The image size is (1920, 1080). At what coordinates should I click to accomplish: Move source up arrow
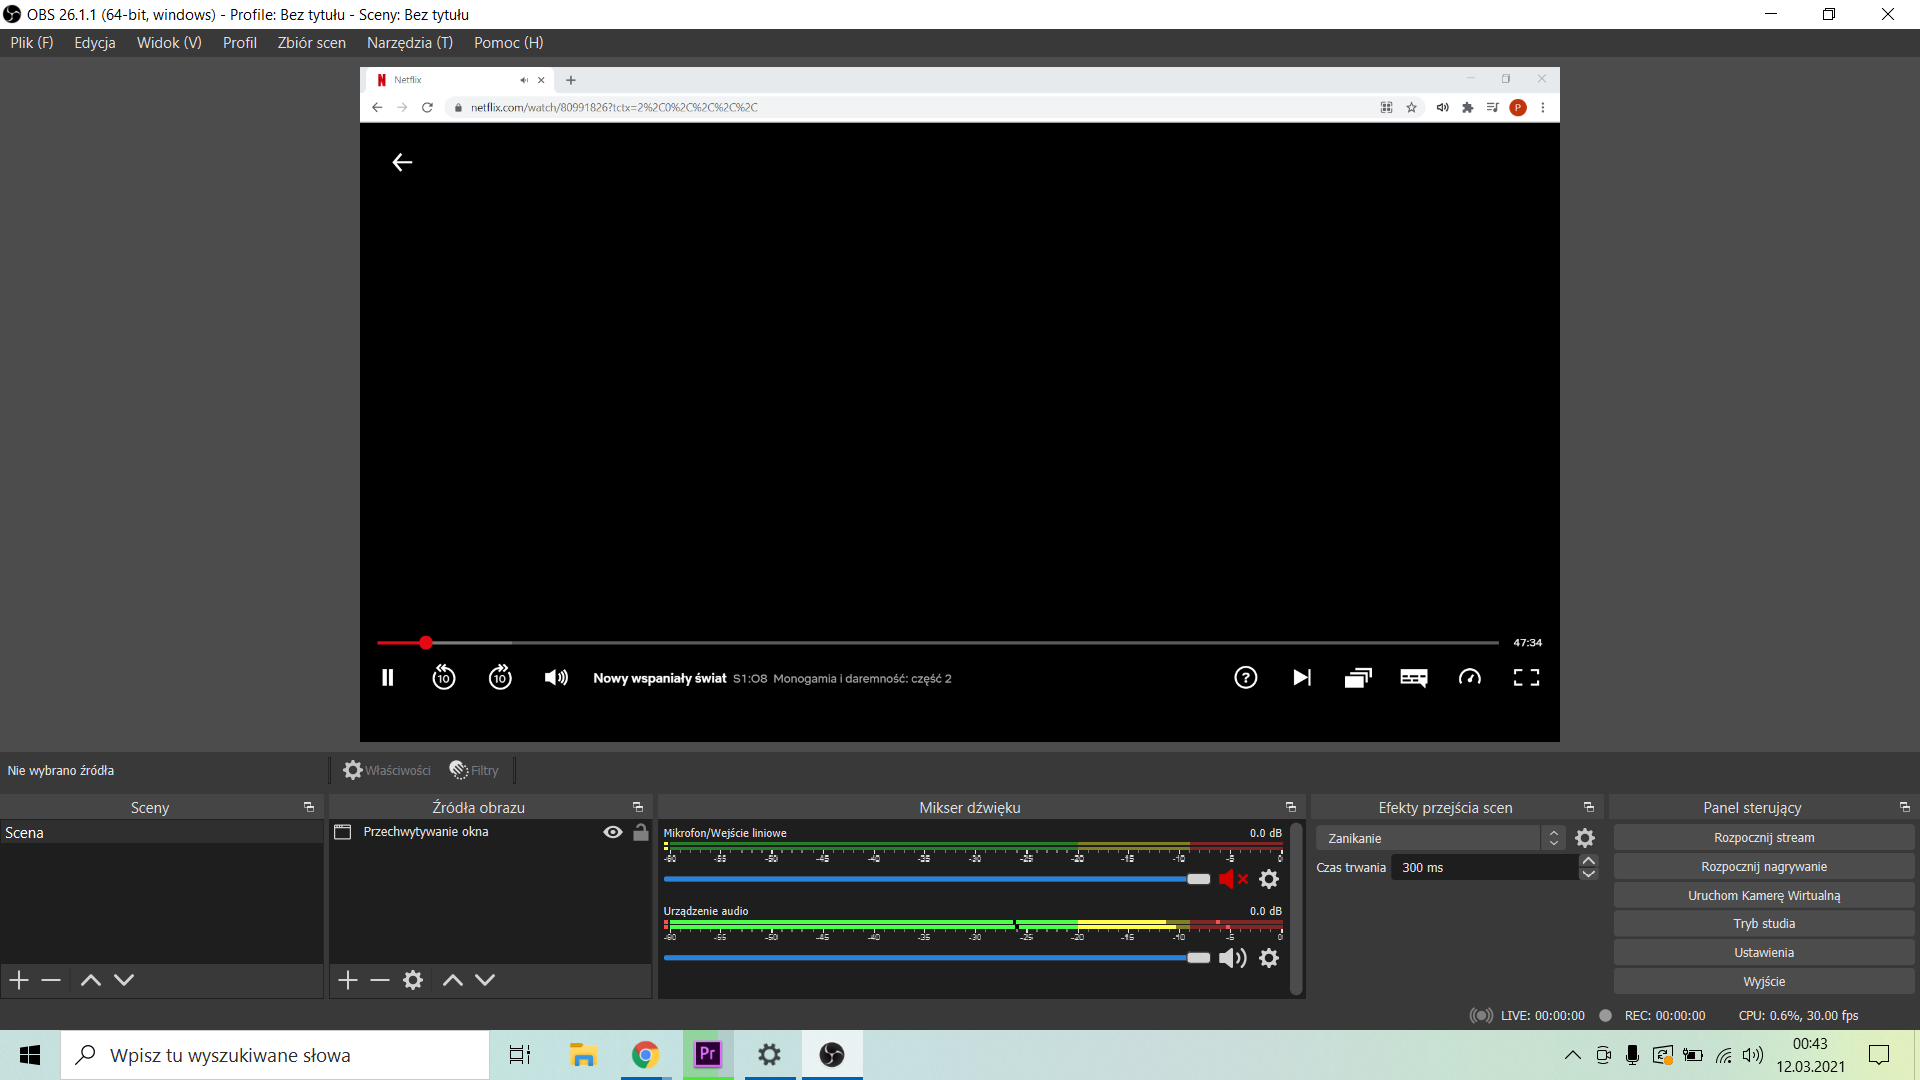453,980
